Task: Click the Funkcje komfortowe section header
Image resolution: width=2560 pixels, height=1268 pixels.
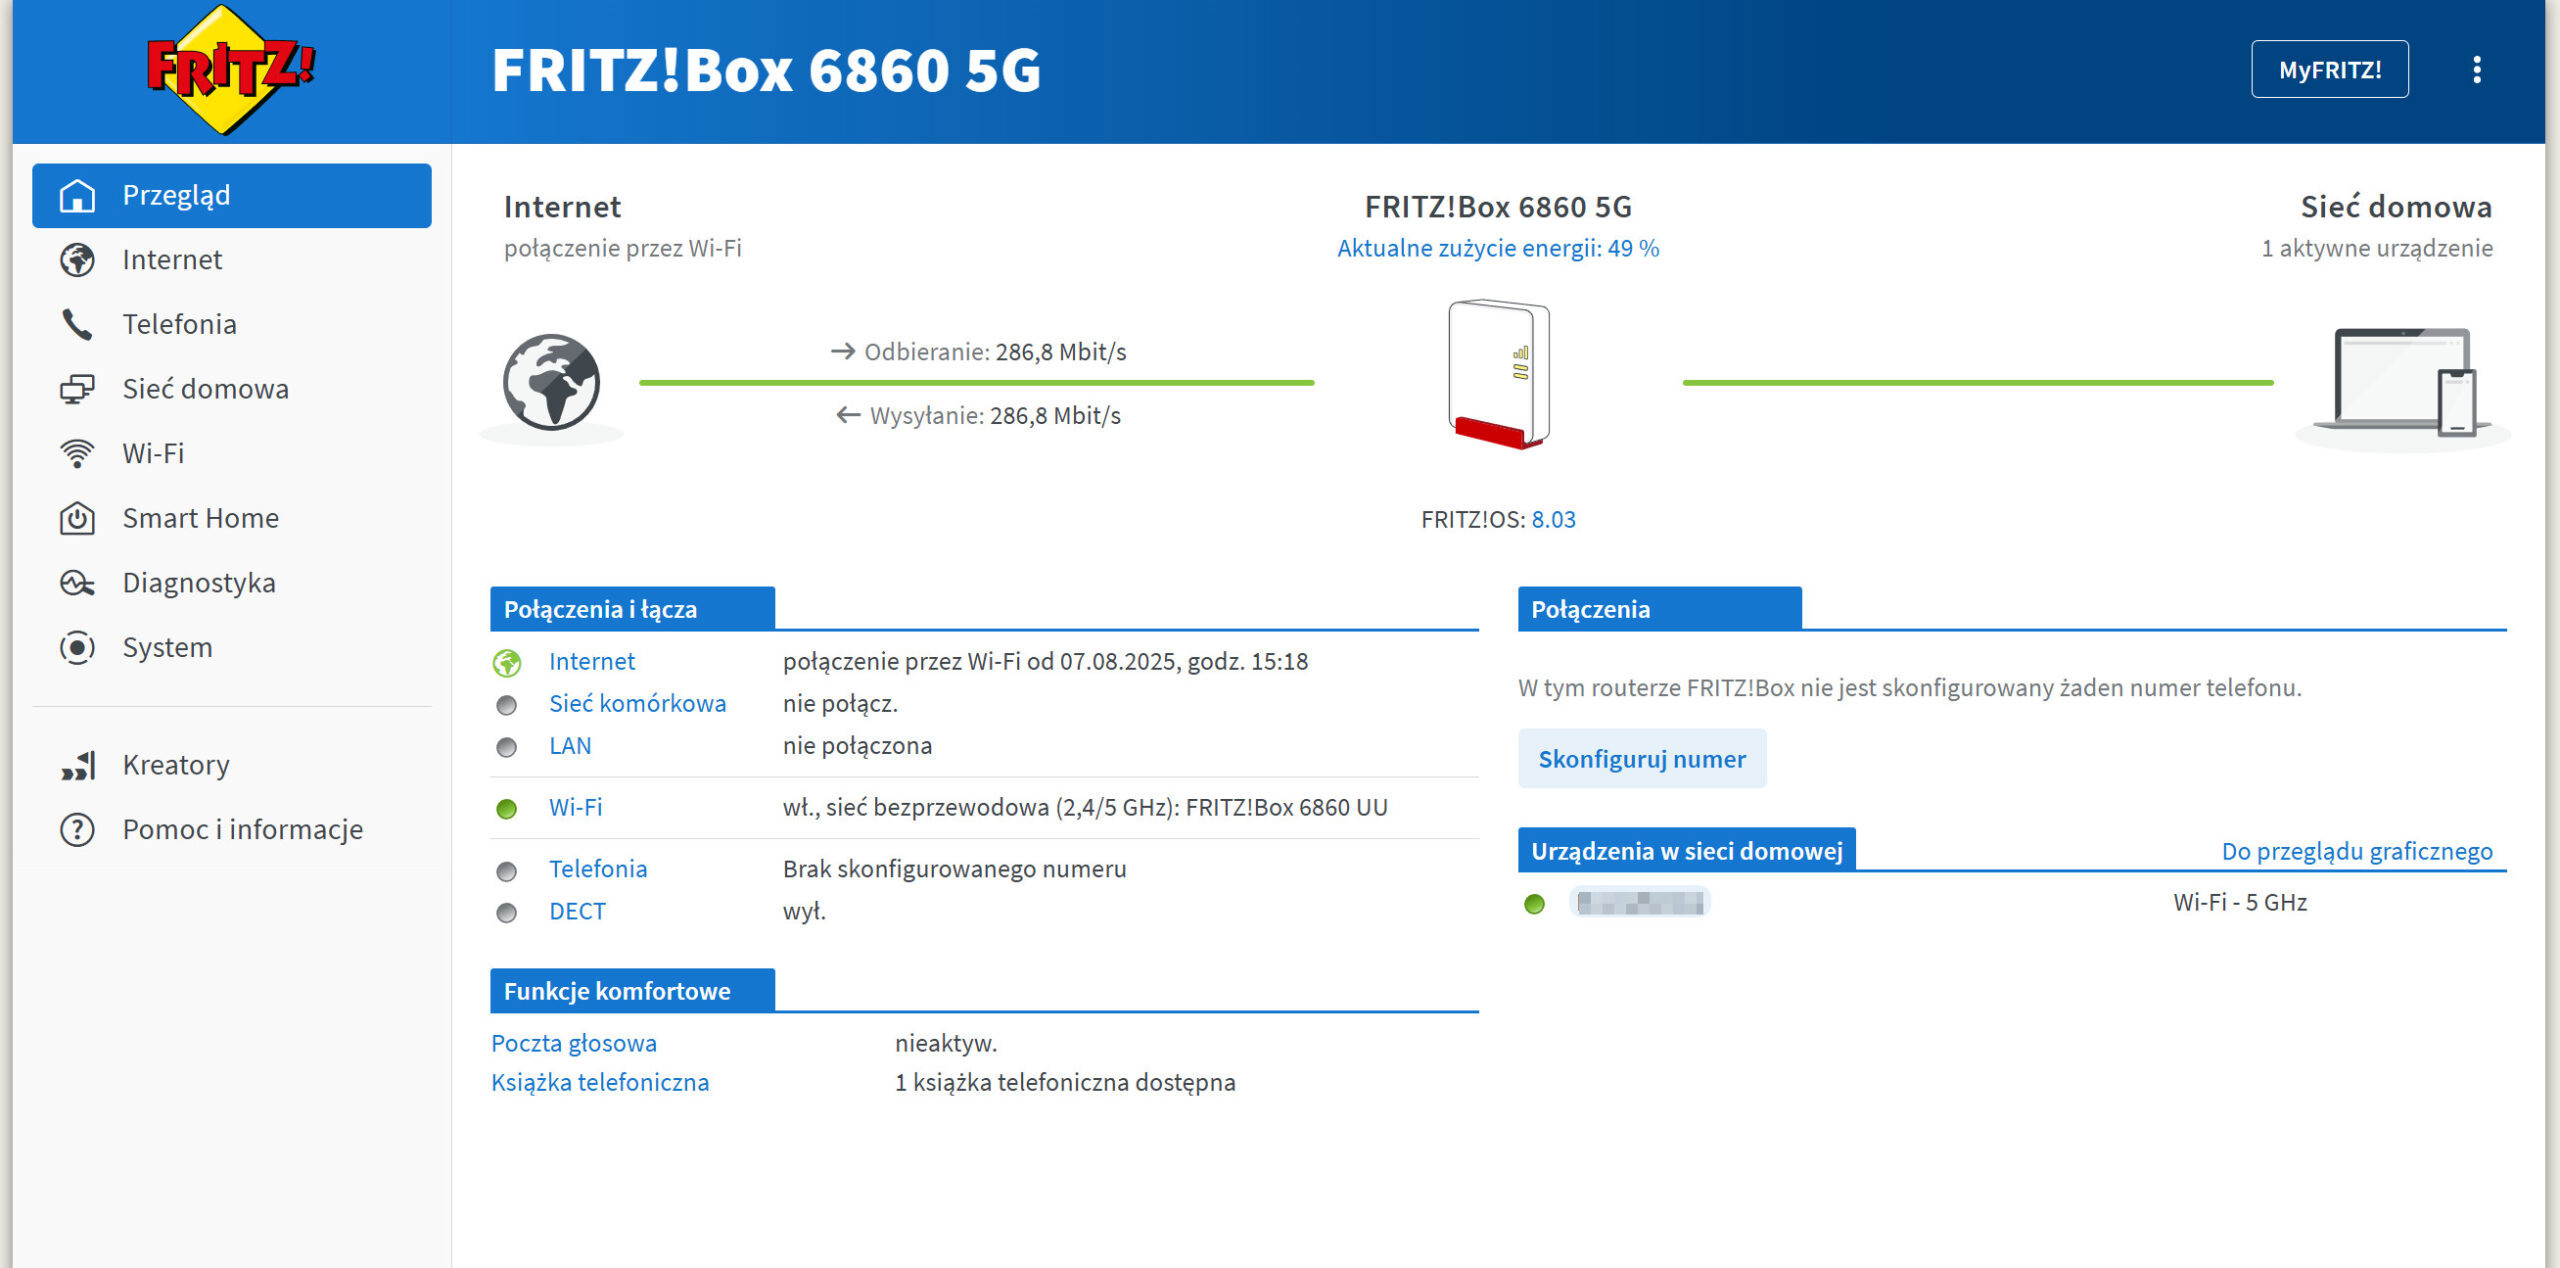Action: point(632,991)
